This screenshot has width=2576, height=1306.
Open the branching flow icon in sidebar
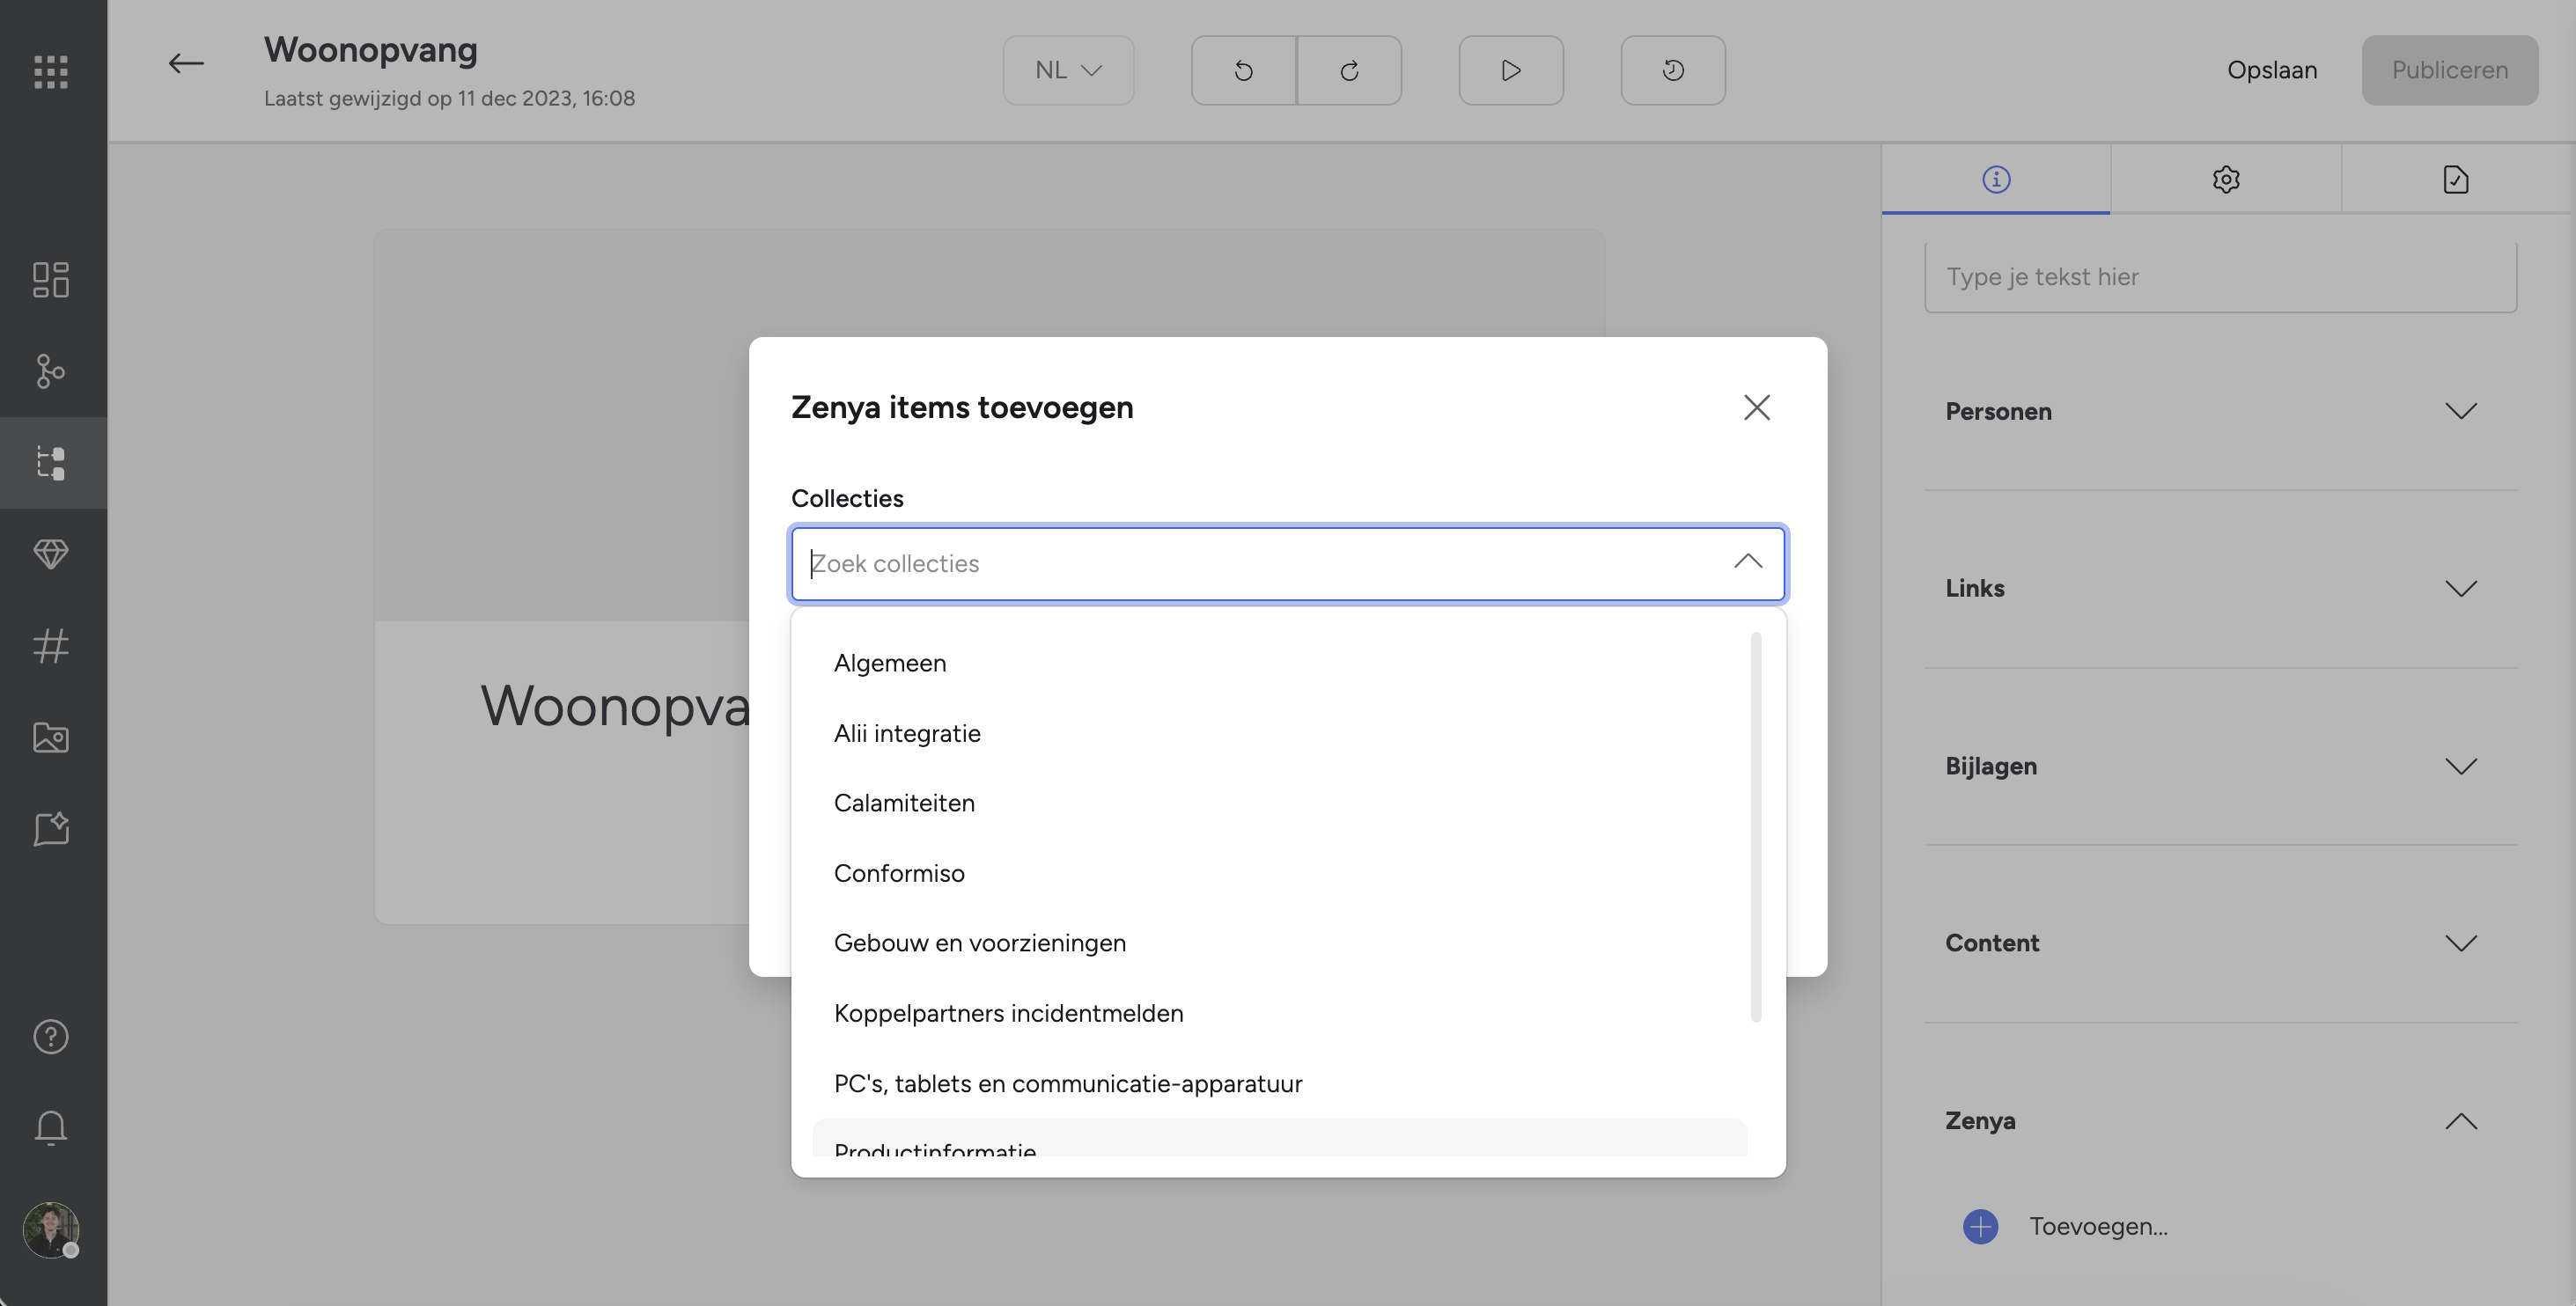tap(51, 371)
